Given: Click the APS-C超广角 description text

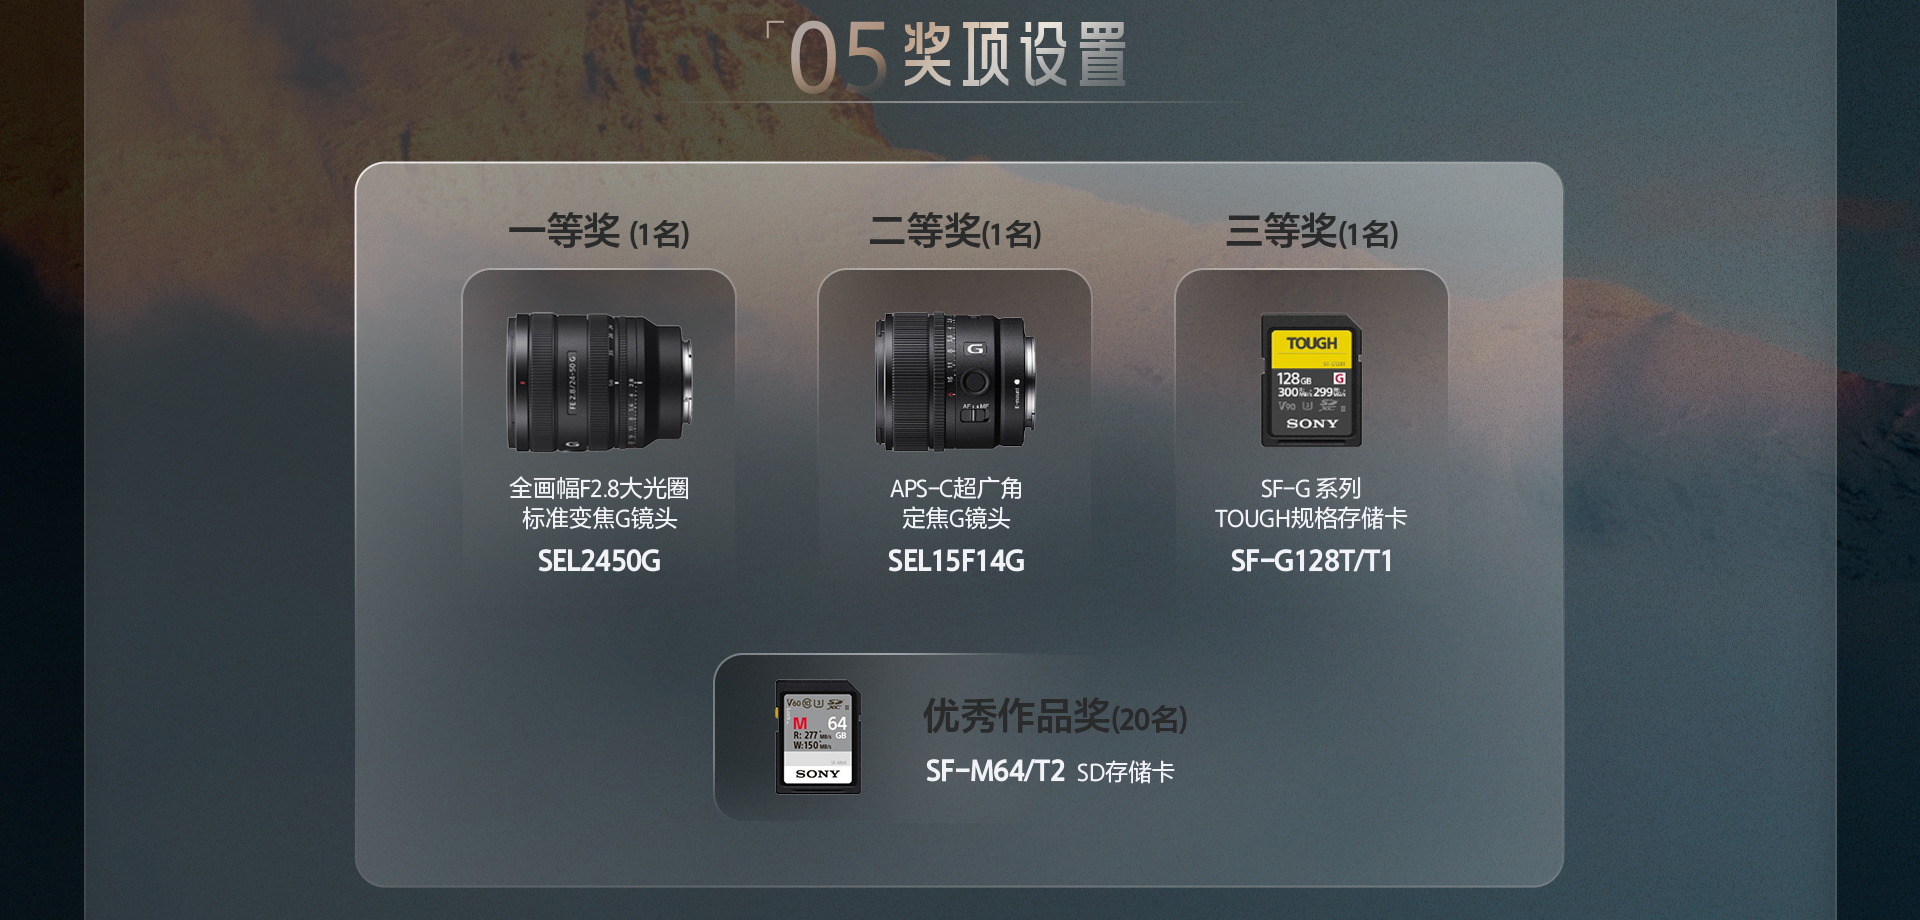Looking at the screenshot, I should point(956,488).
